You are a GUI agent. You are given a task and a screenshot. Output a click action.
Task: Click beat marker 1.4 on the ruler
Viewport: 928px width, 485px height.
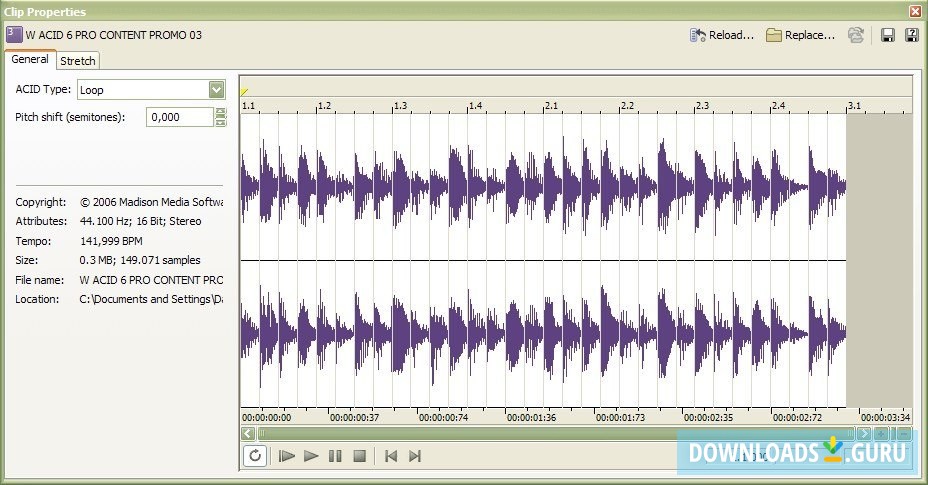pyautogui.click(x=476, y=105)
